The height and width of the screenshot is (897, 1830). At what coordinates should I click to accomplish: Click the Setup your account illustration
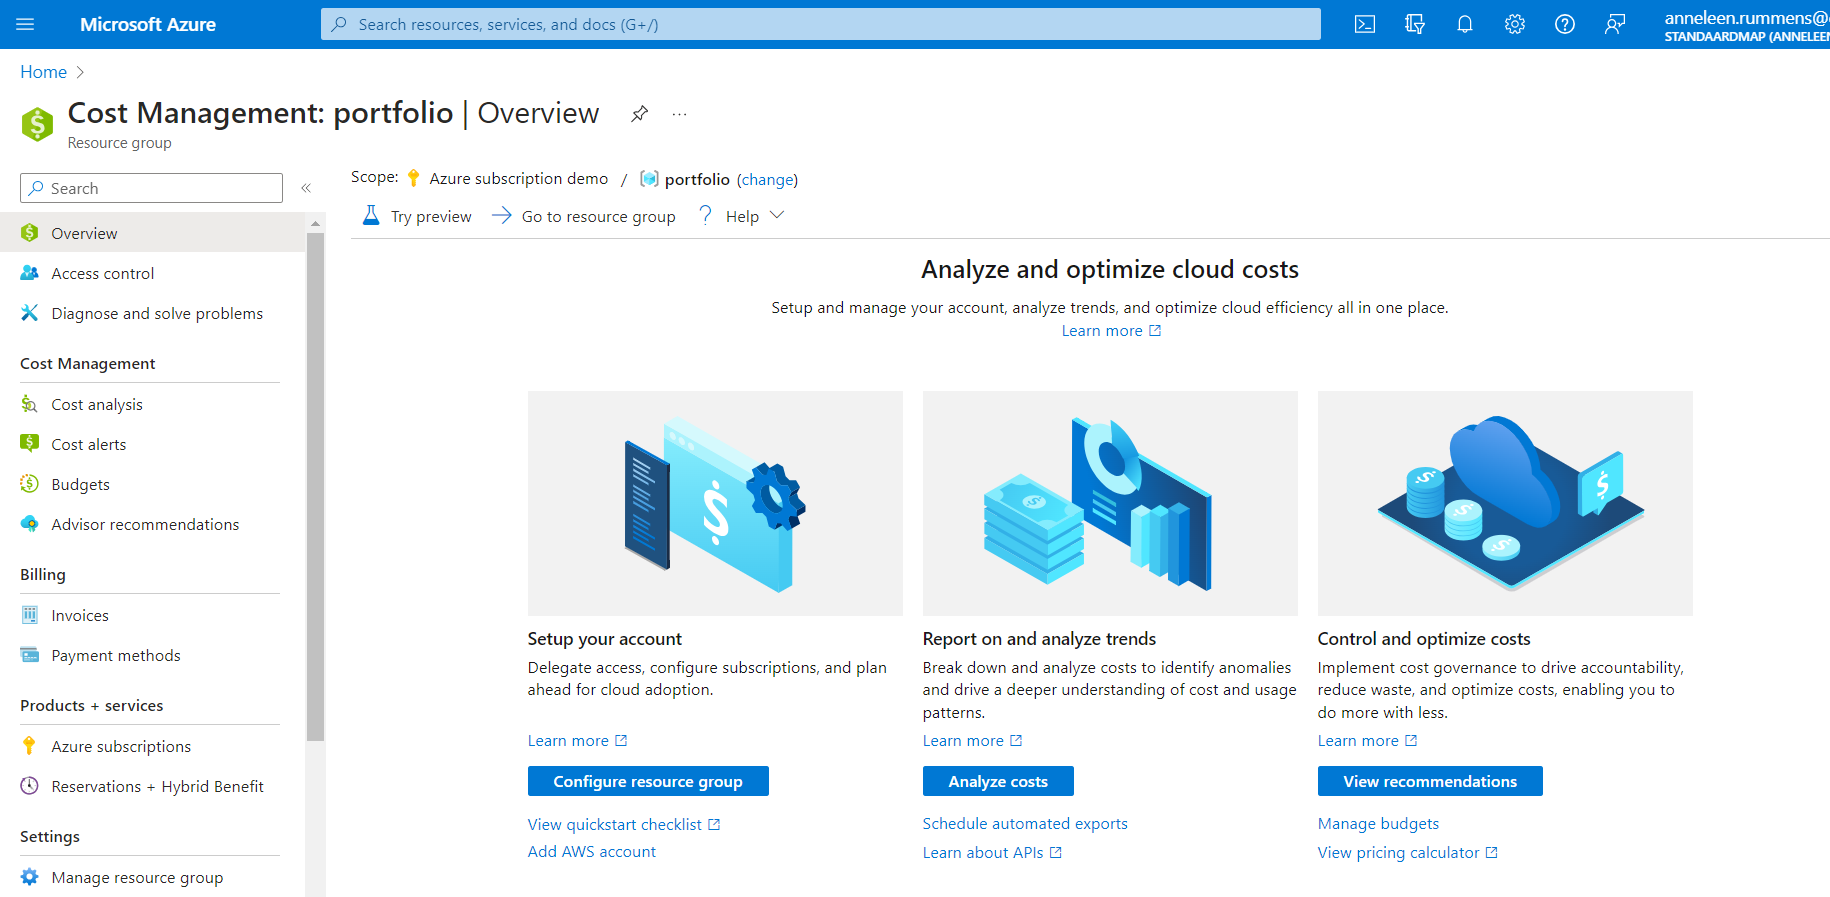(x=715, y=503)
